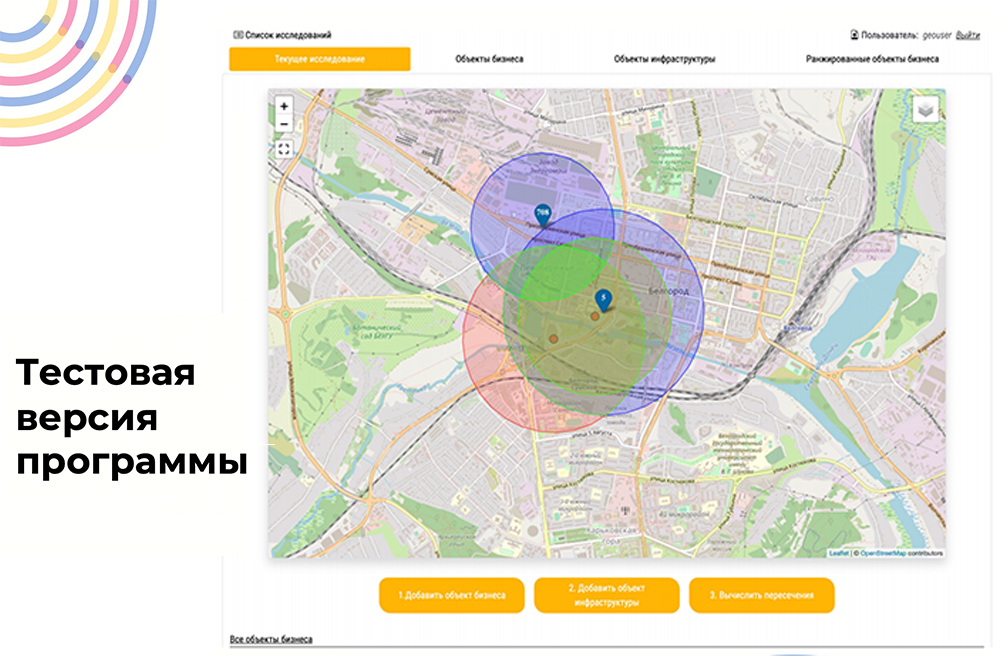This screenshot has height=667, width=1000.
Task: Select the orange dot inside the red circle
Action: coord(553,340)
